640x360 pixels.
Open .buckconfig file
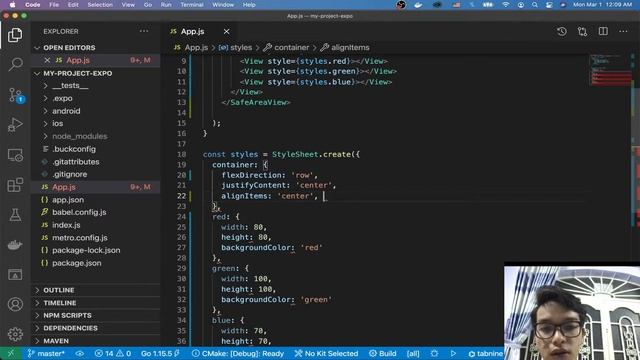pyautogui.click(x=96, y=149)
